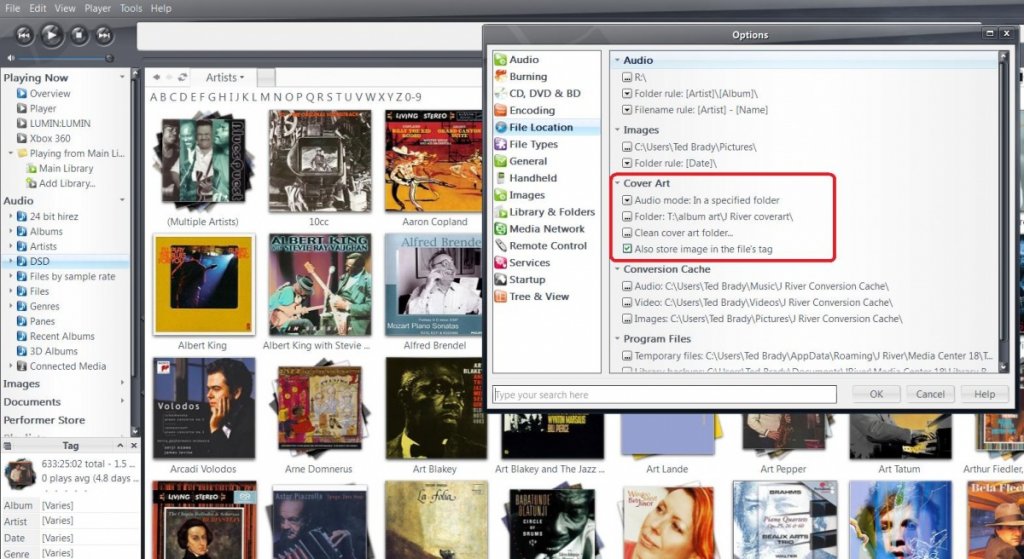Select CD, DVD & BD options
Image resolution: width=1024 pixels, height=559 pixels.
(x=545, y=93)
